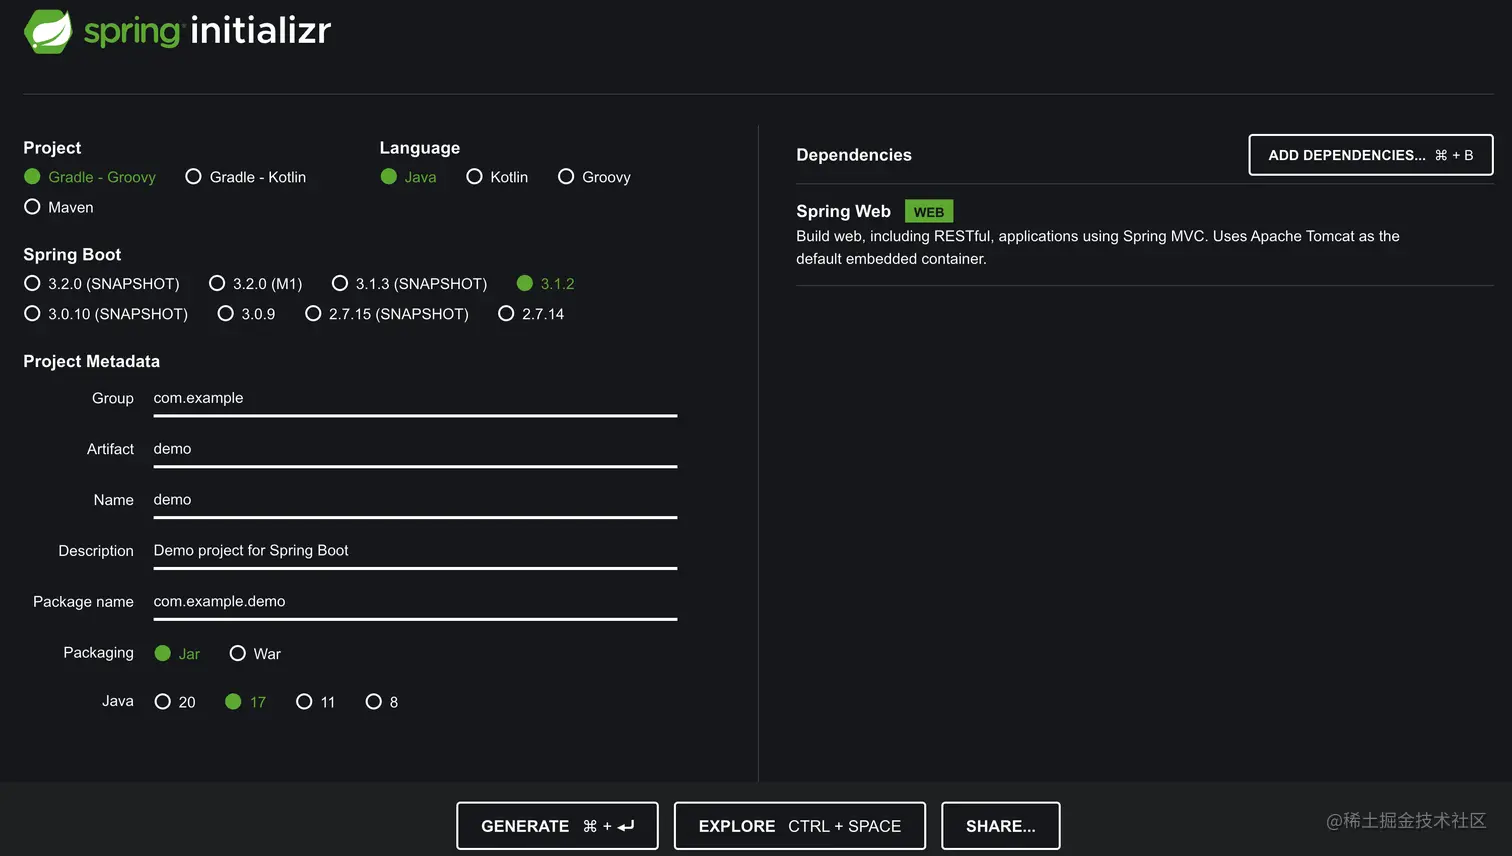This screenshot has width=1512, height=856.
Task: Focus the Group input field
Action: (415, 398)
